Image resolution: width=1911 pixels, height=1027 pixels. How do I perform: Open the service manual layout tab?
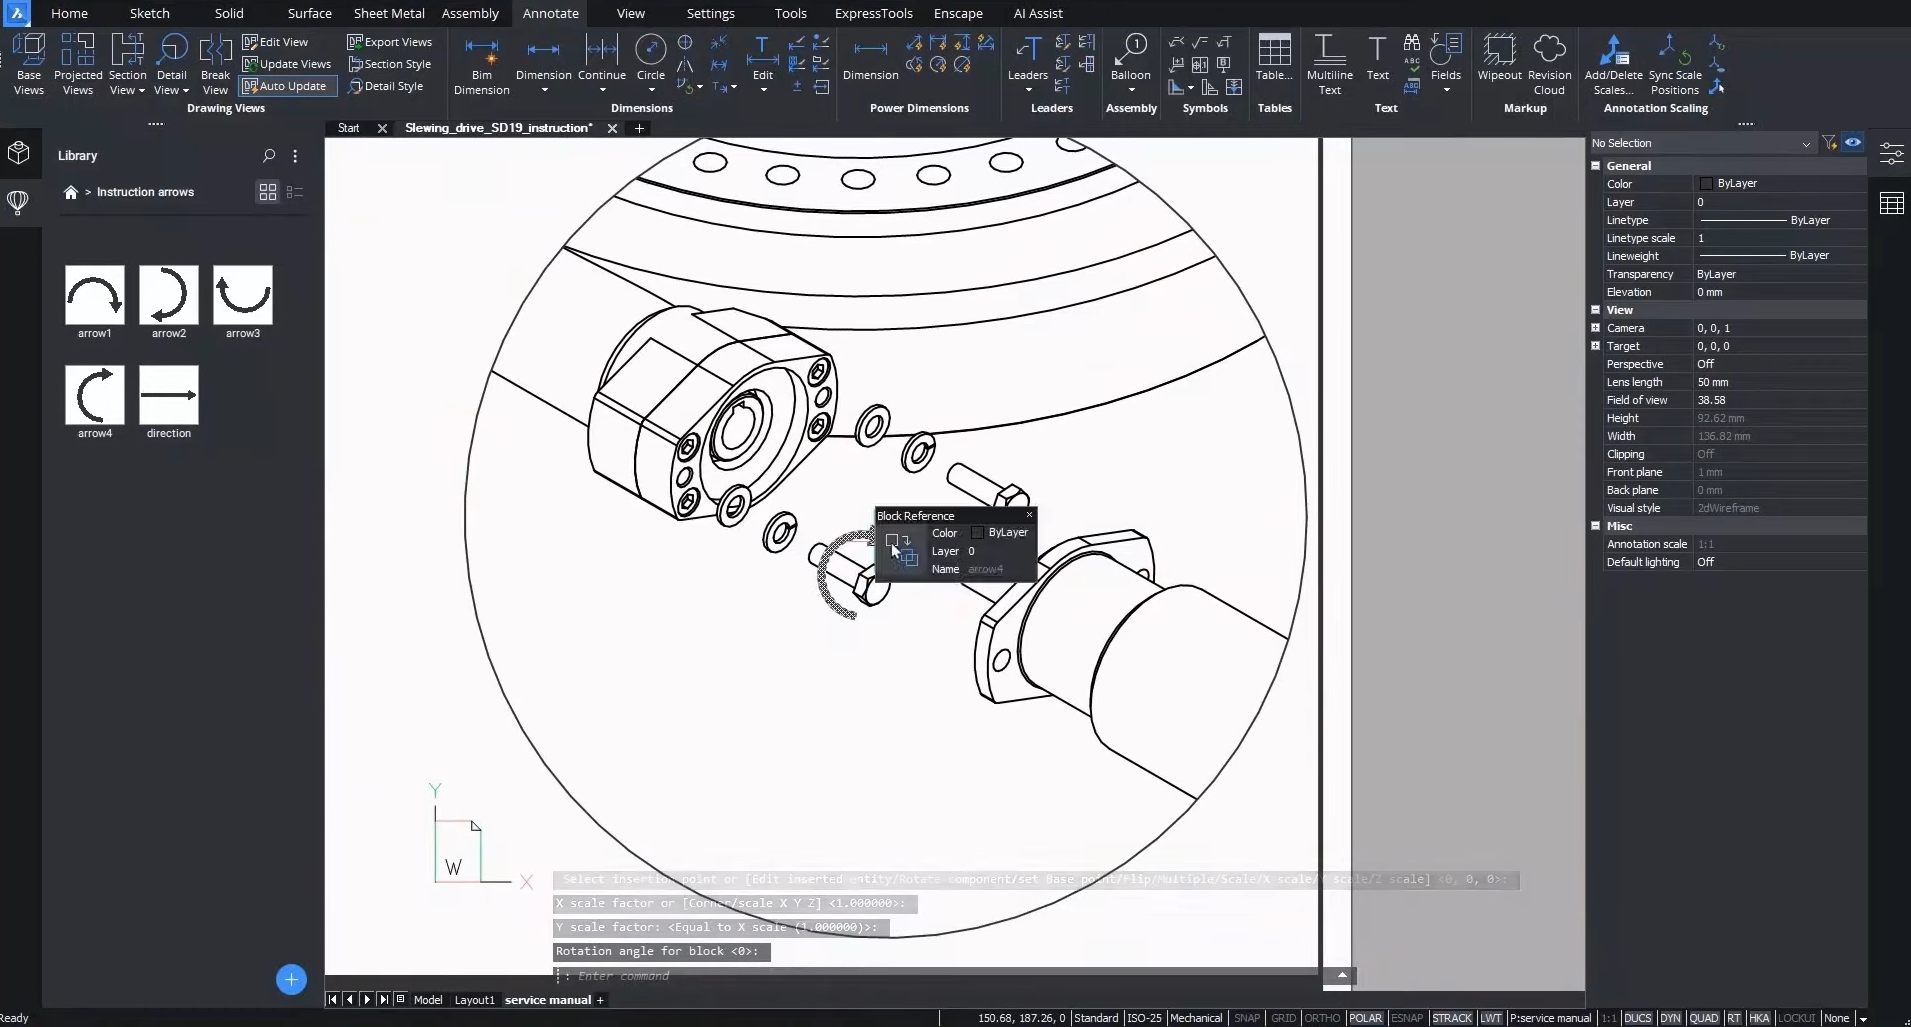point(547,1000)
